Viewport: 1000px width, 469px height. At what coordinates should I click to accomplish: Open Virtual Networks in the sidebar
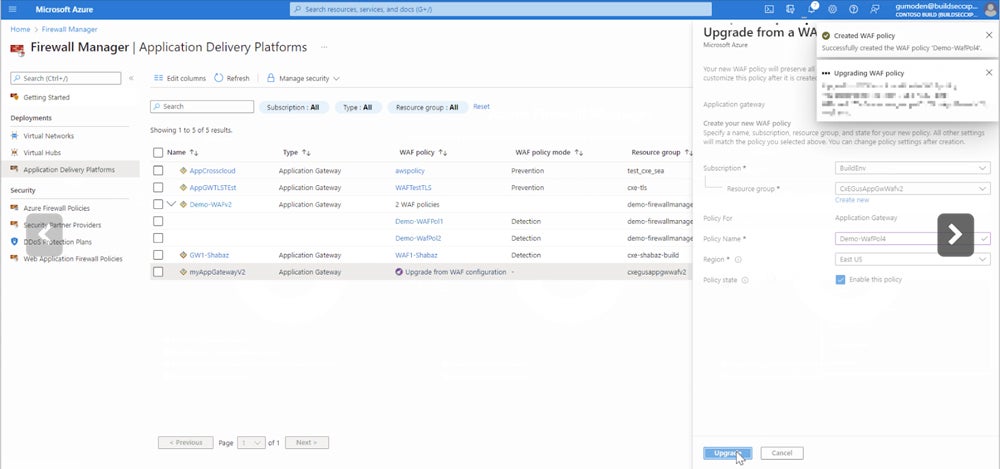(x=48, y=136)
